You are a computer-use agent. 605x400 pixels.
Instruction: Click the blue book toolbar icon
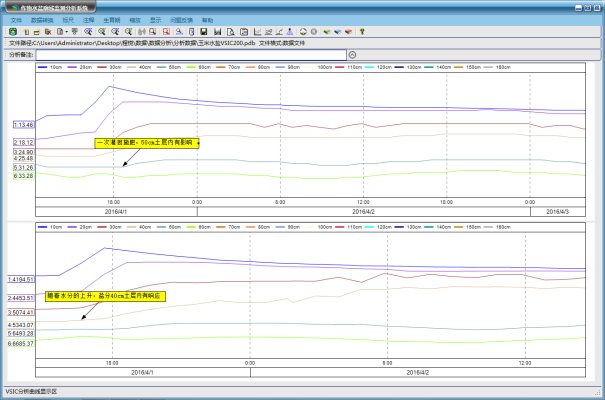[338, 32]
